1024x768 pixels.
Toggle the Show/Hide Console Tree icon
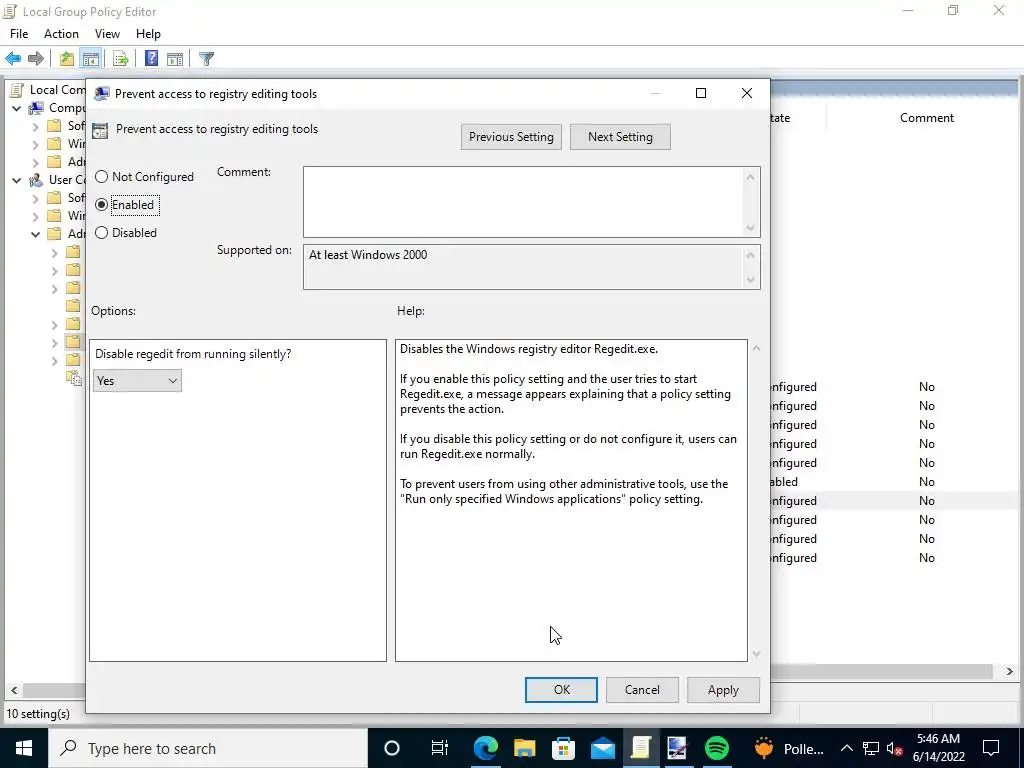pos(90,59)
